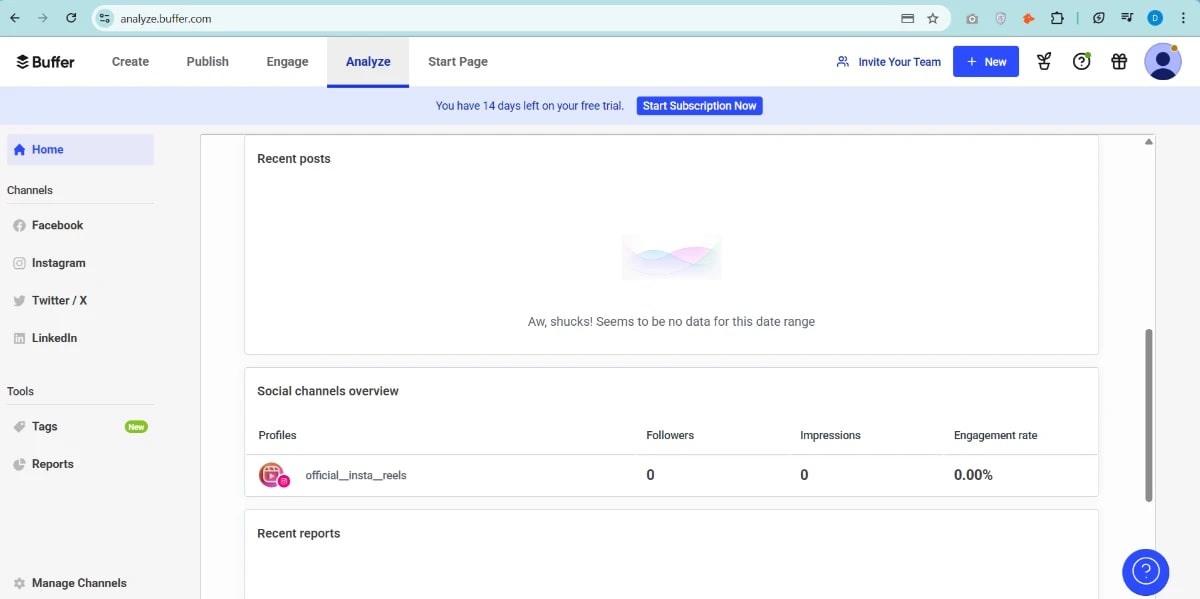Open the Facebook channel analytics
Image resolution: width=1200 pixels, height=599 pixels.
click(56, 225)
